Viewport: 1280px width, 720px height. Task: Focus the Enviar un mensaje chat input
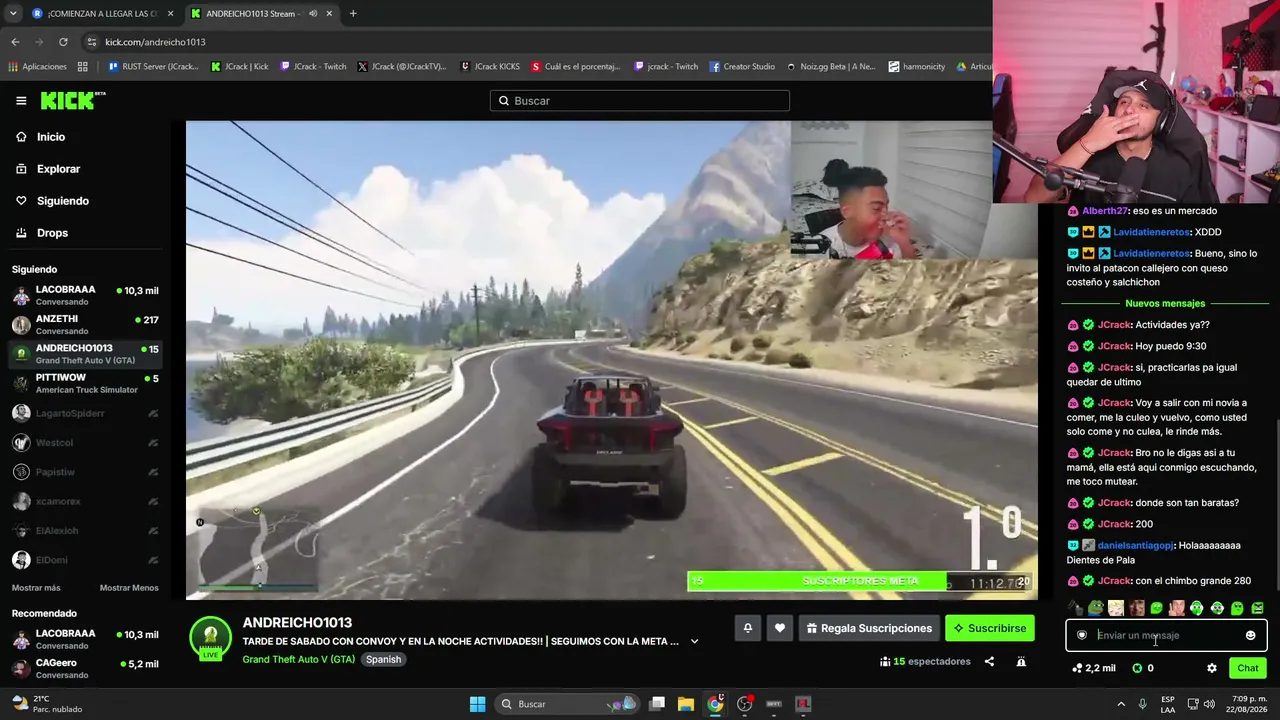pos(1166,635)
